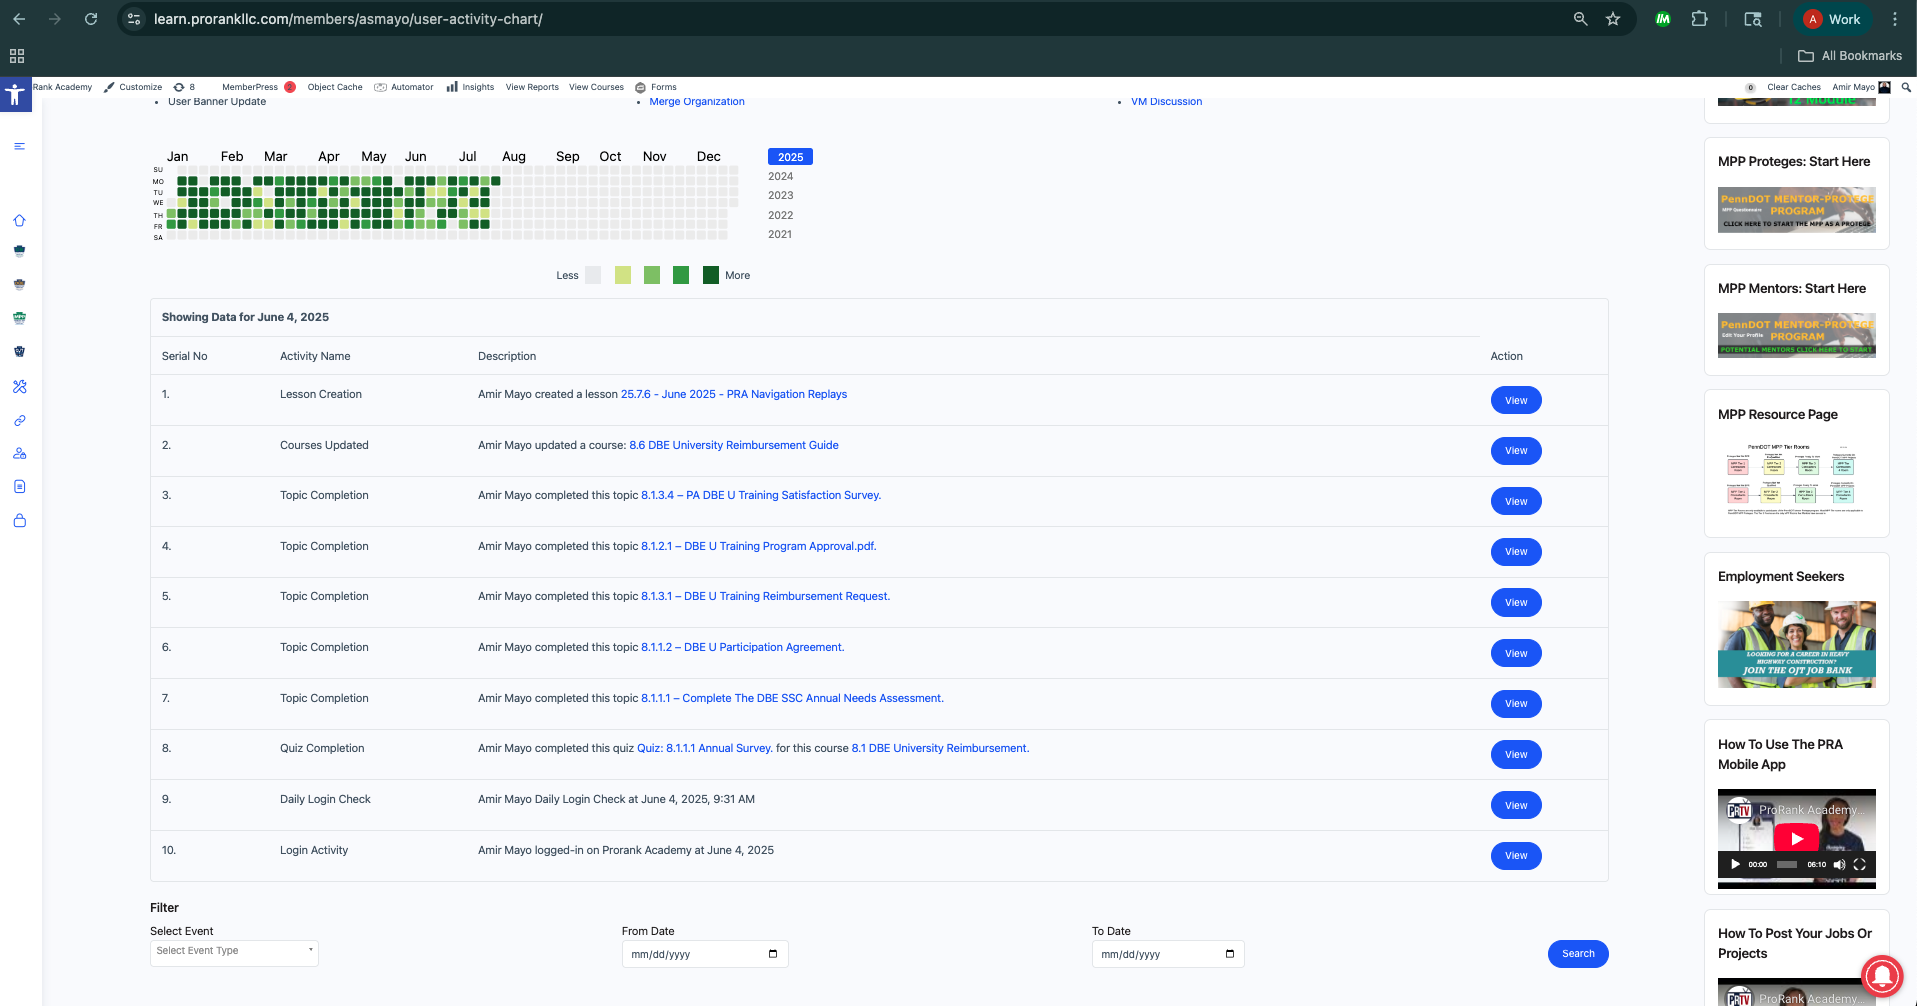Open the red notification bell

pyautogui.click(x=1882, y=975)
